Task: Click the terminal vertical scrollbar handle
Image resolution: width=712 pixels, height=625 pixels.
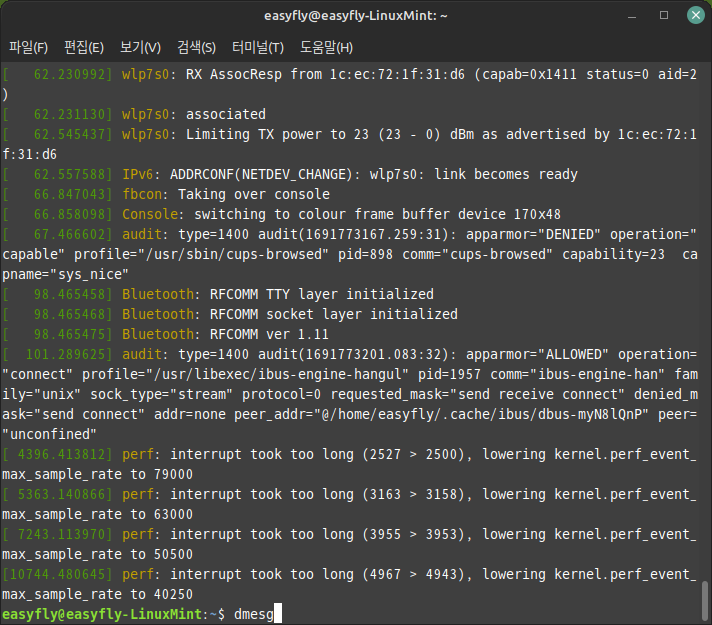Action: pos(705,600)
